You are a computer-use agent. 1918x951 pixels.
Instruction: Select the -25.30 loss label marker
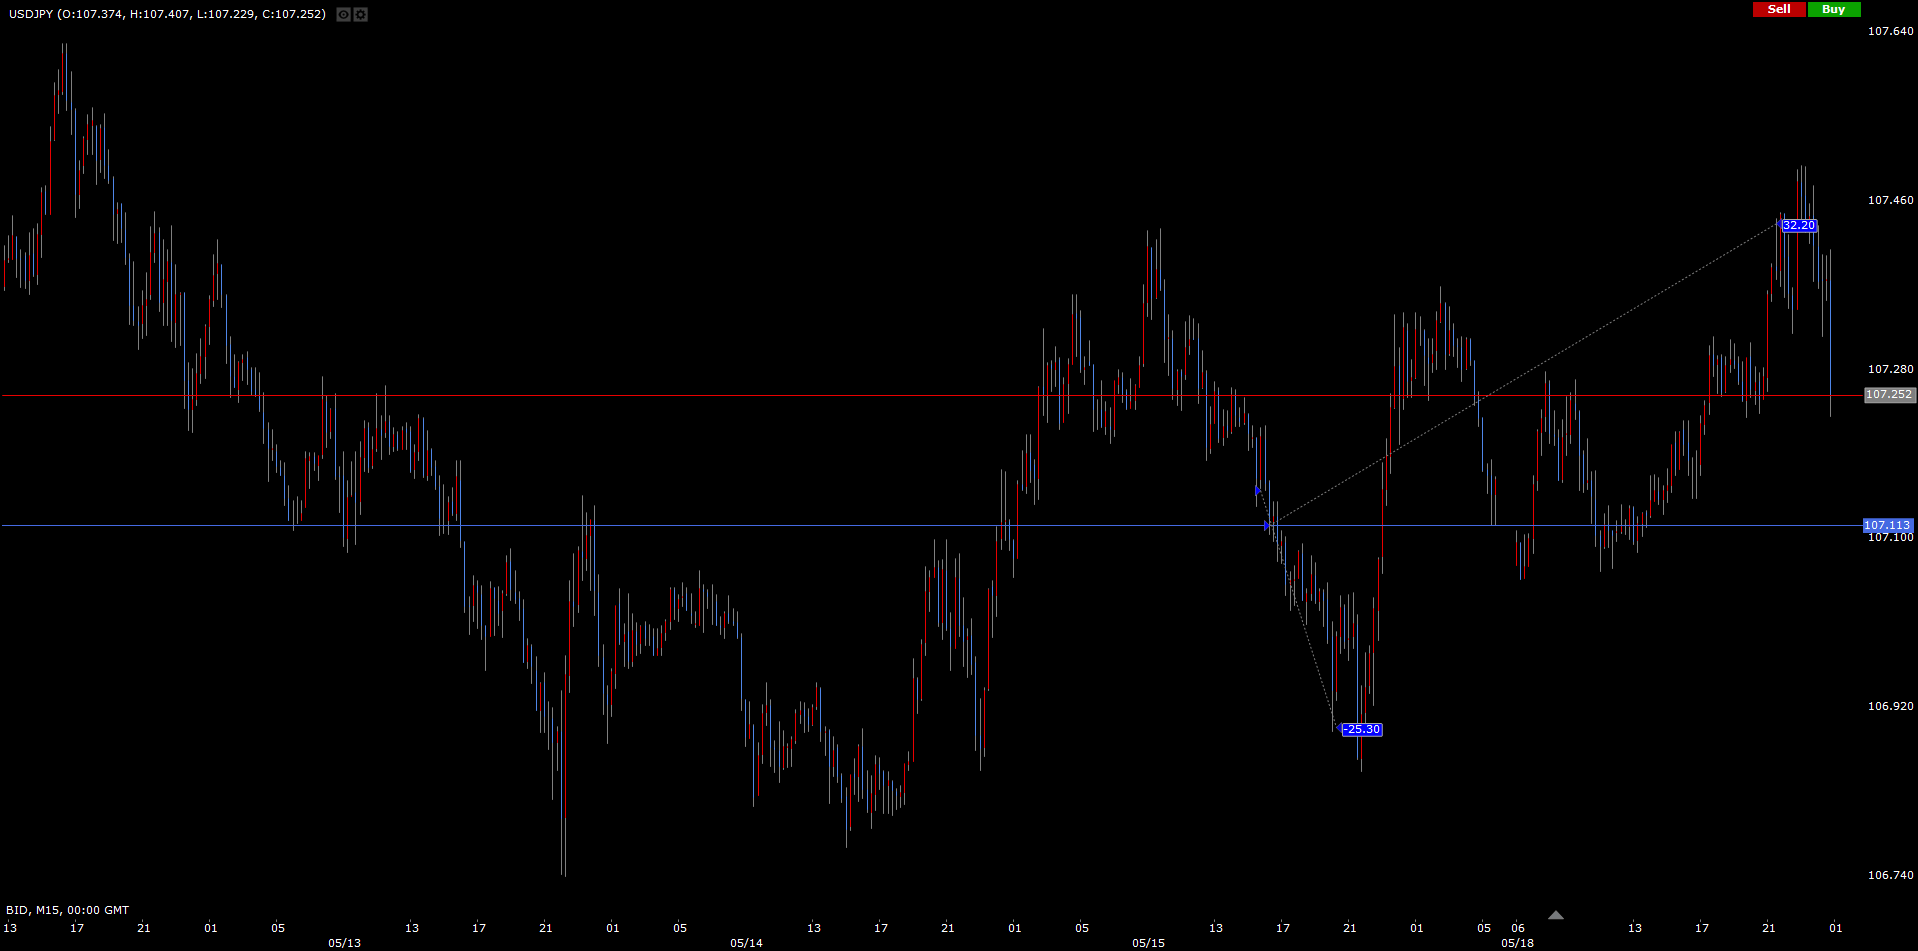(1361, 730)
